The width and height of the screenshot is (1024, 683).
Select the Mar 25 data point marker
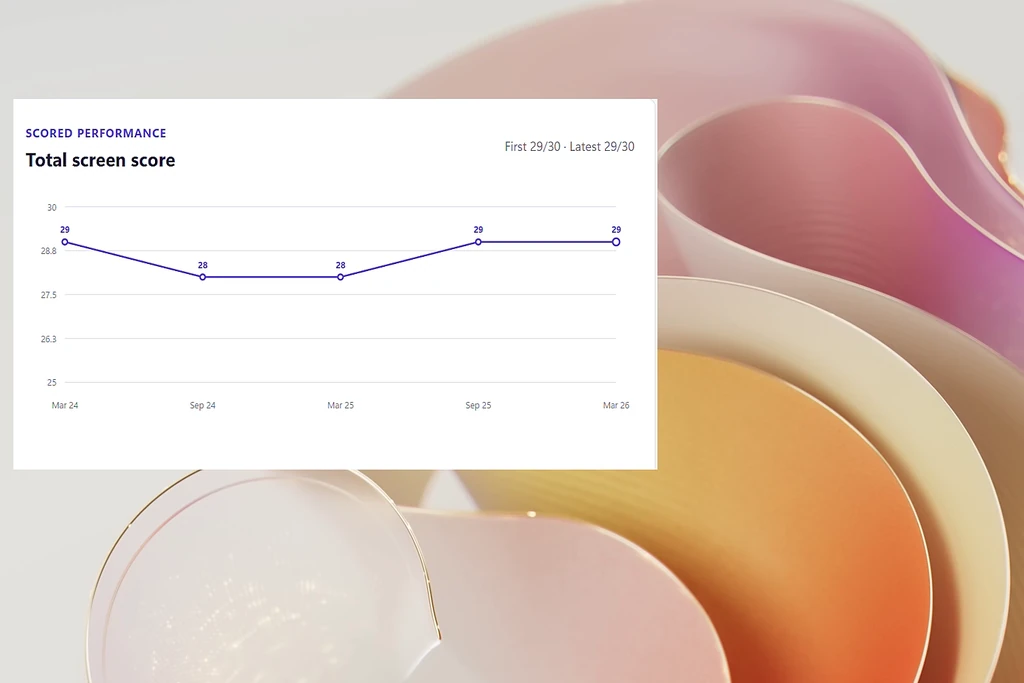(x=340, y=277)
